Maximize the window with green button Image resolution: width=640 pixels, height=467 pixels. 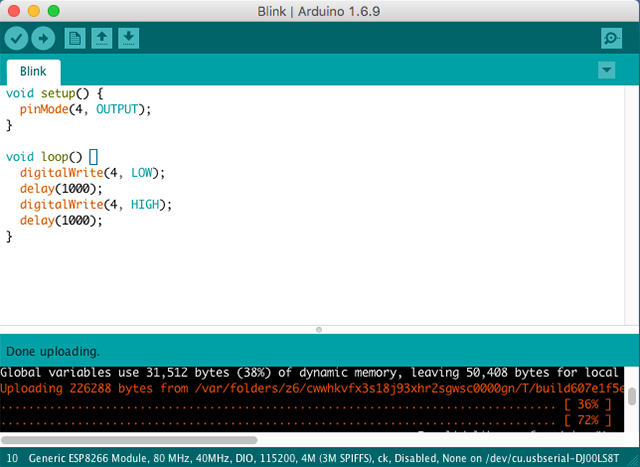[x=54, y=11]
